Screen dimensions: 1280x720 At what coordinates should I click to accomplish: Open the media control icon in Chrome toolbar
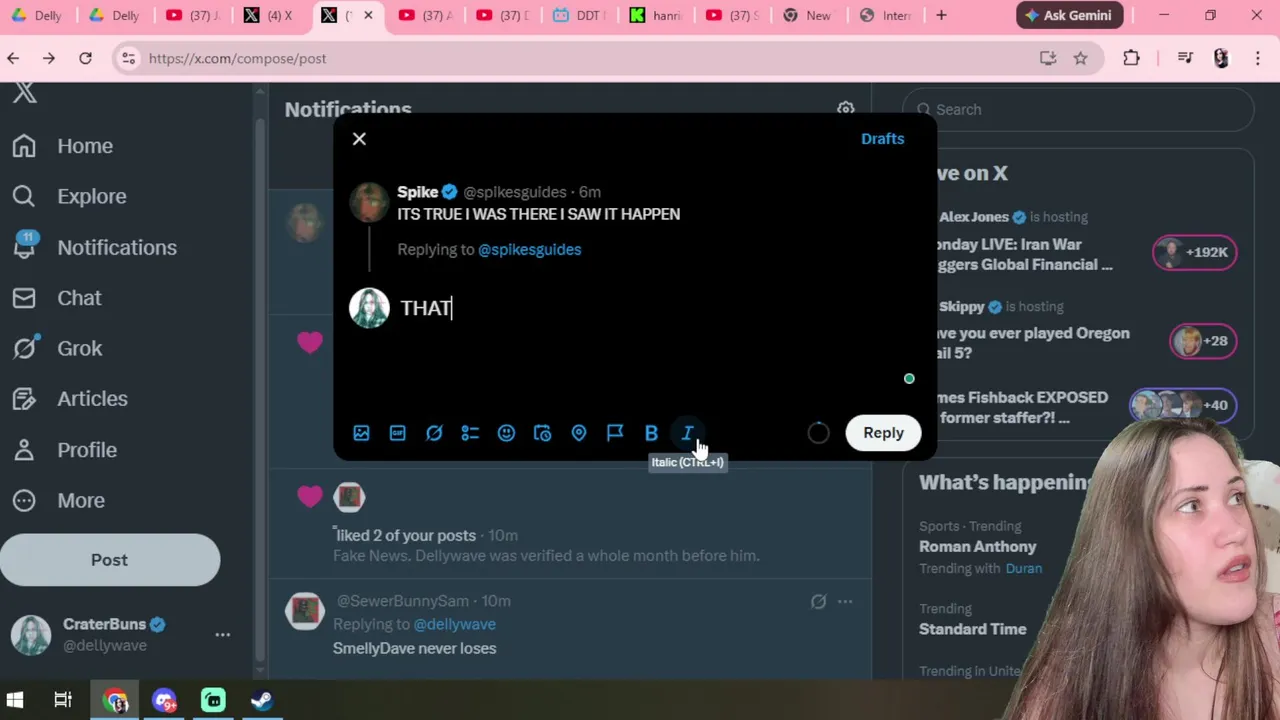(x=1185, y=58)
